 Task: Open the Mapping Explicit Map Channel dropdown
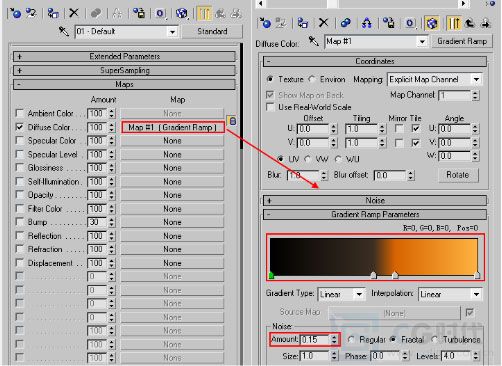[x=435, y=79]
